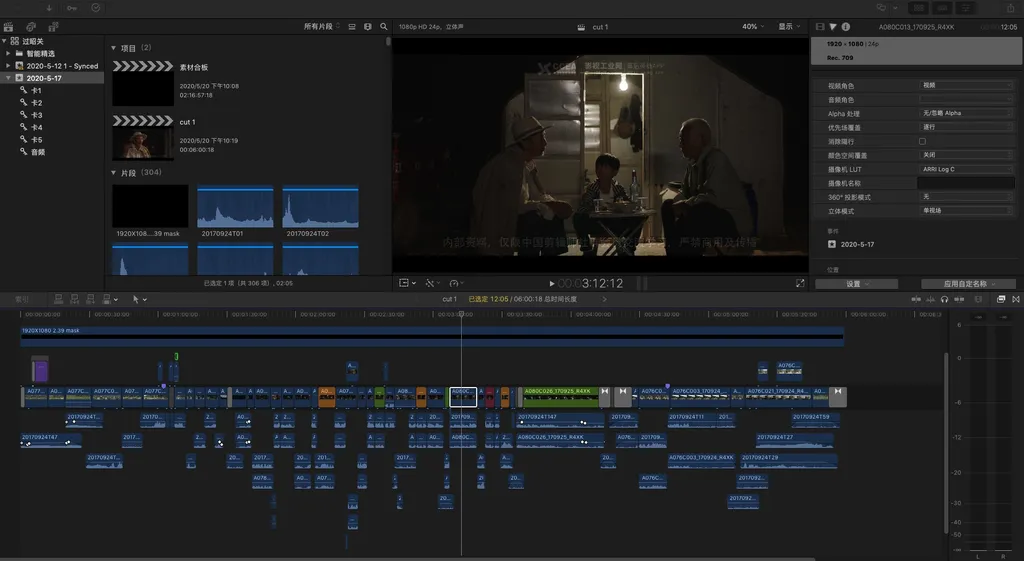Image resolution: width=1024 pixels, height=561 pixels.
Task: Play the viewer from the play button
Action: coord(551,284)
